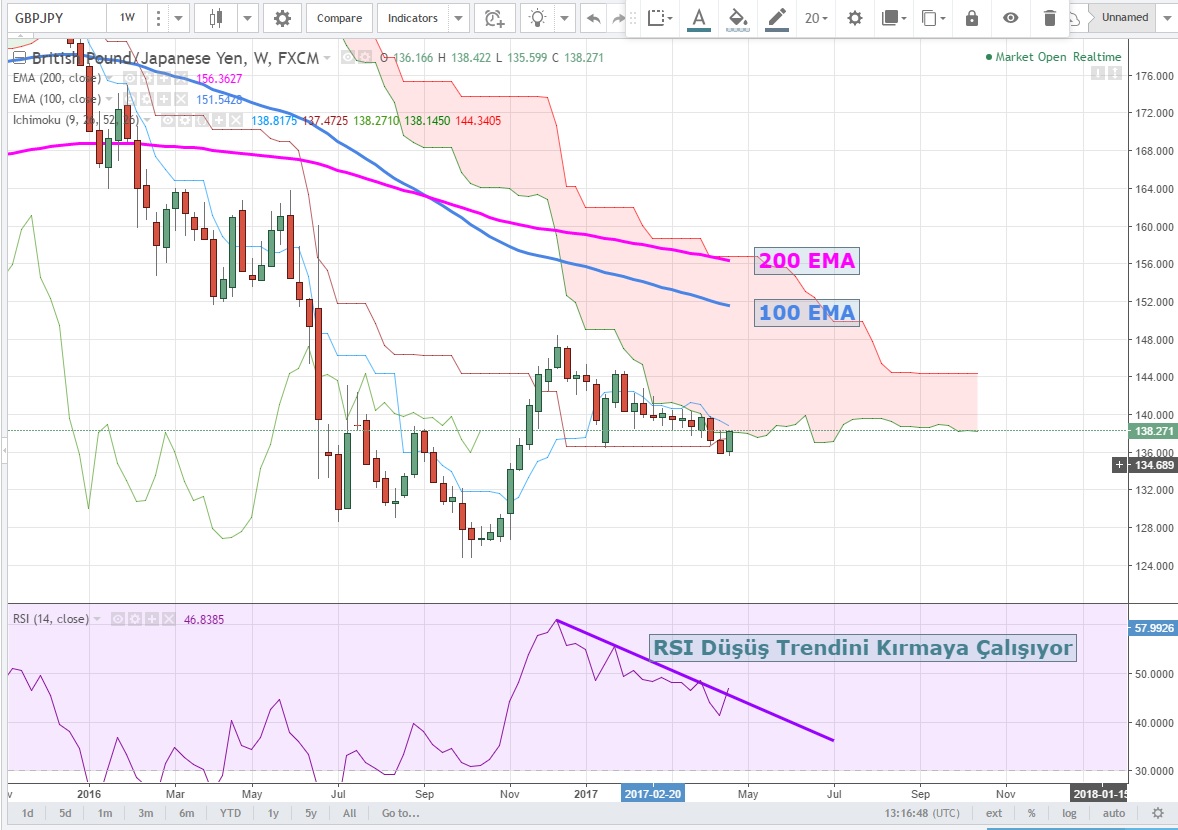Open the alert clock icon
Image resolution: width=1178 pixels, height=830 pixels.
click(x=494, y=18)
